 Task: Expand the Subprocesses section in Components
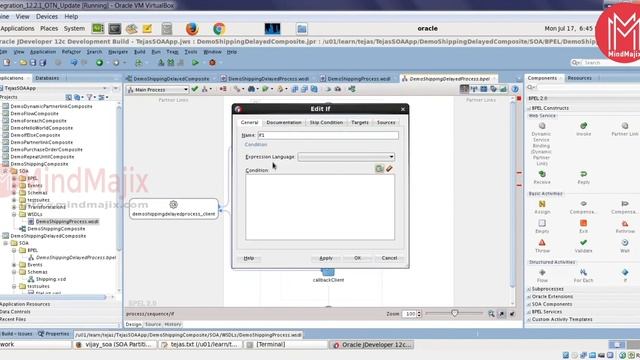(529, 289)
